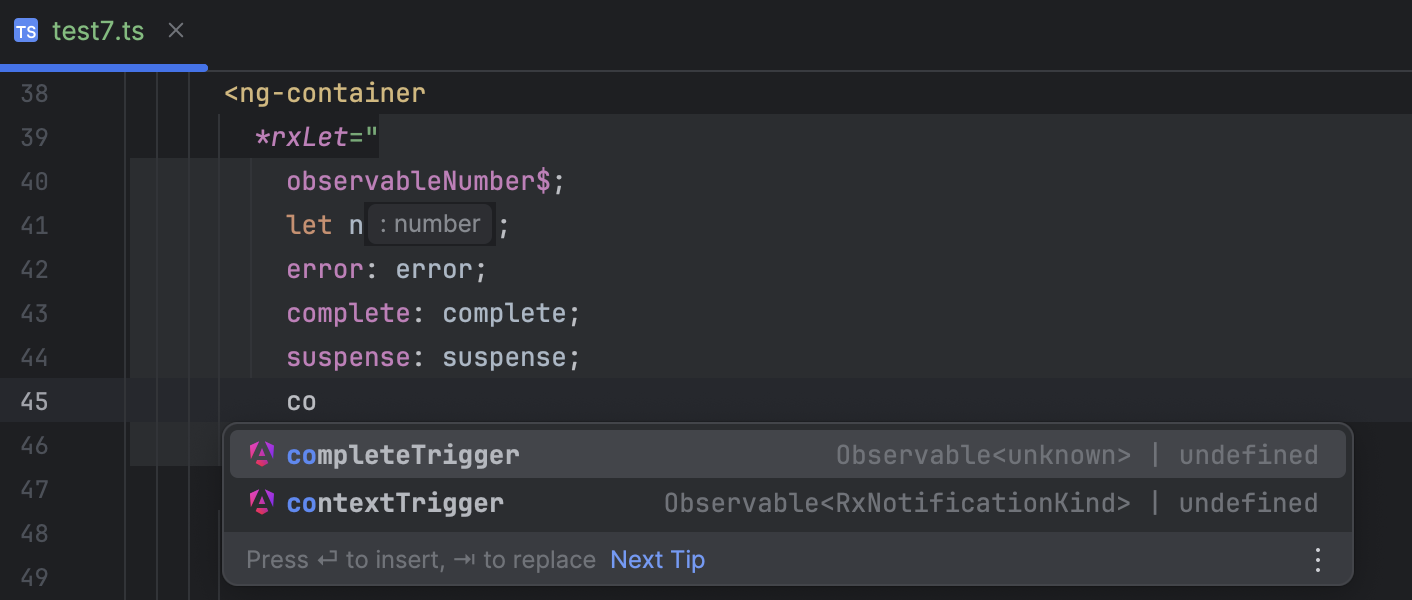Select the completeTrigger suggestion
This screenshot has width=1412, height=600.
[403, 454]
